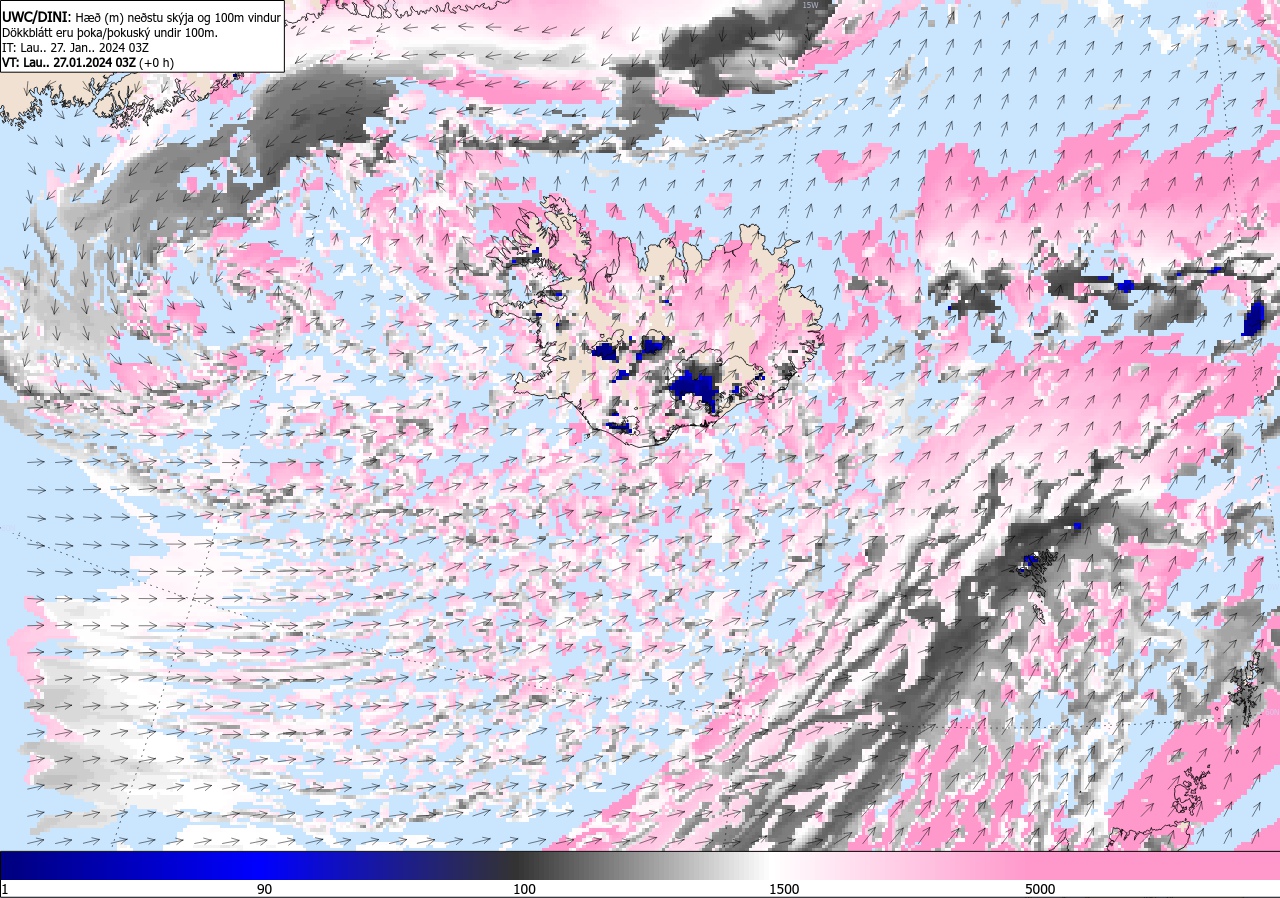Screen dimensions: 1280x898
Task: Click the large blue fog patch over southern Iceland
Action: [x=693, y=388]
